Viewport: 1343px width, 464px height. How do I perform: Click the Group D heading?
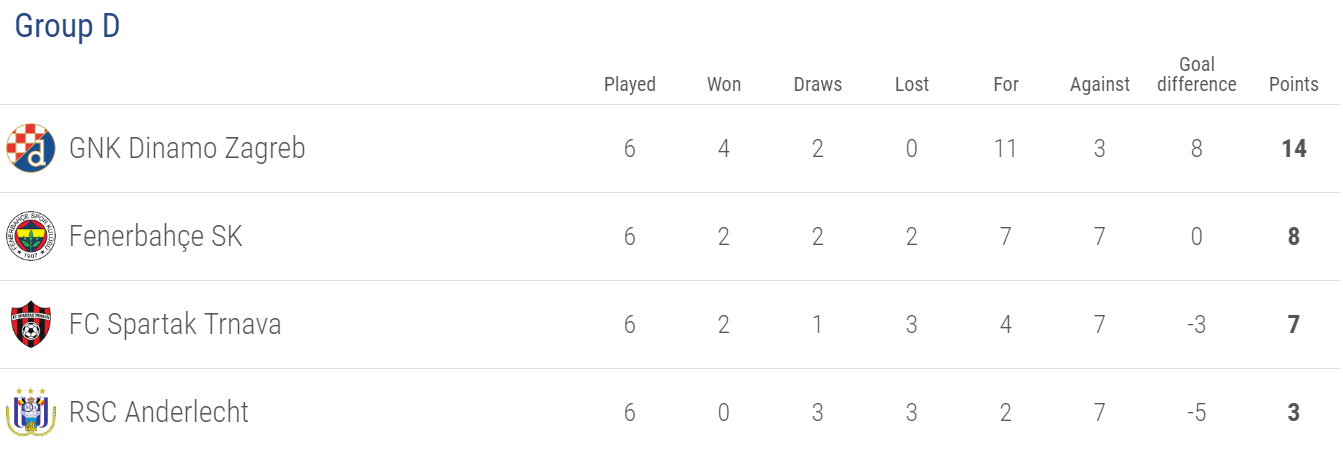tap(67, 27)
